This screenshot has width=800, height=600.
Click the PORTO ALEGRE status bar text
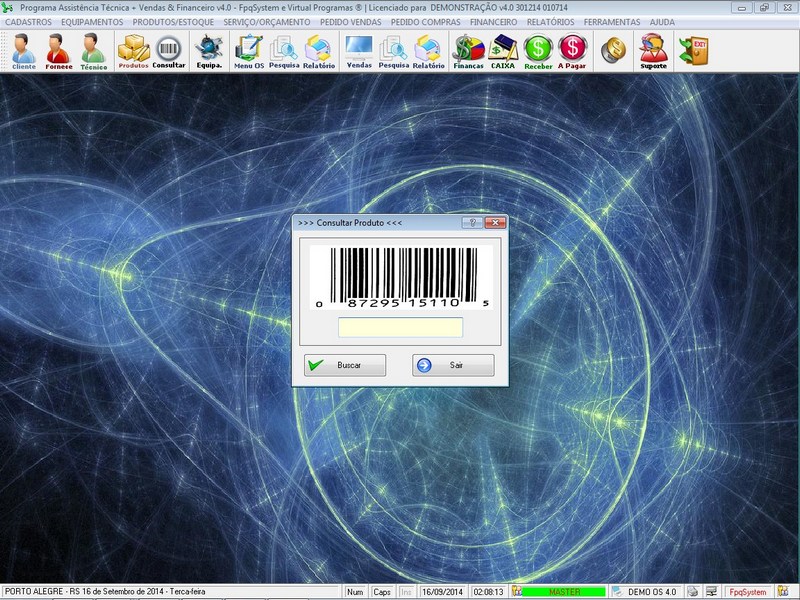pos(105,592)
